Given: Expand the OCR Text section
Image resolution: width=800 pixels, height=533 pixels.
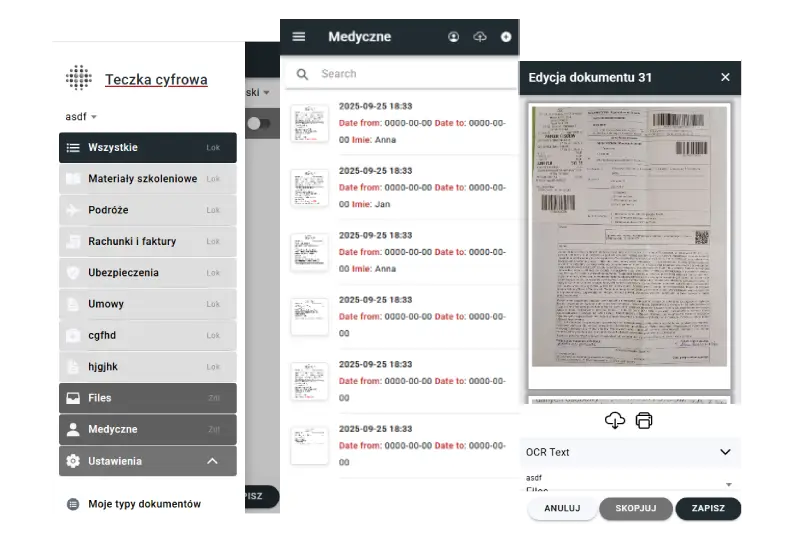Looking at the screenshot, I should pyautogui.click(x=725, y=452).
